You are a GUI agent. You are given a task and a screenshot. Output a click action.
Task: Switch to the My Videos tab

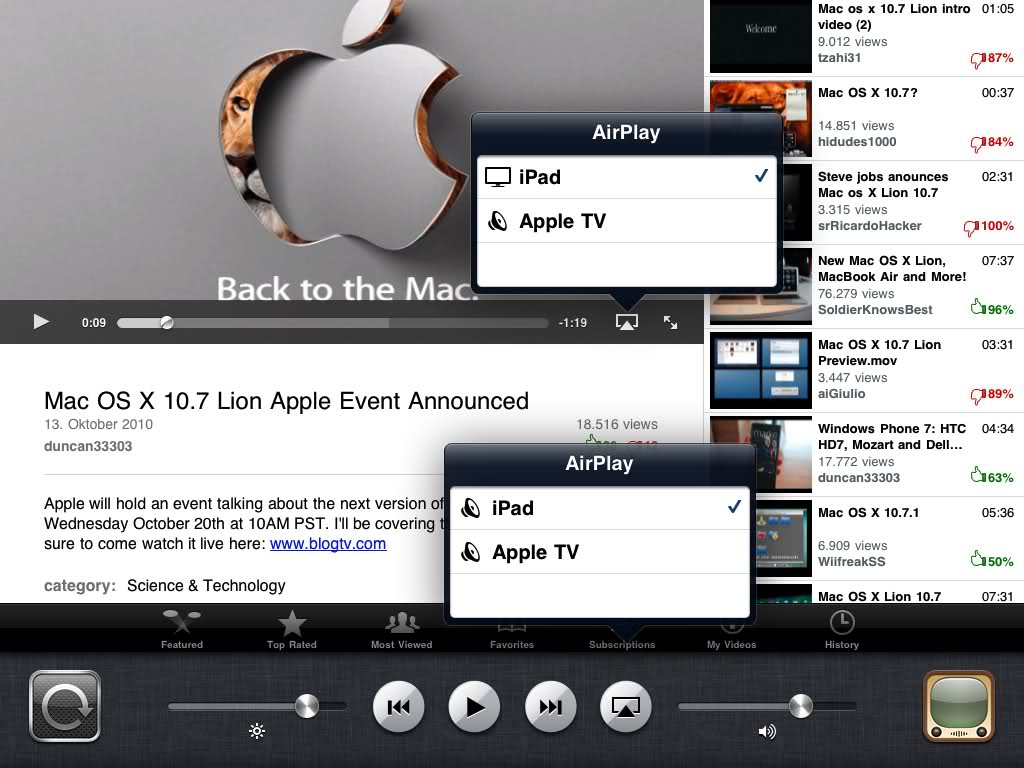pyautogui.click(x=731, y=637)
